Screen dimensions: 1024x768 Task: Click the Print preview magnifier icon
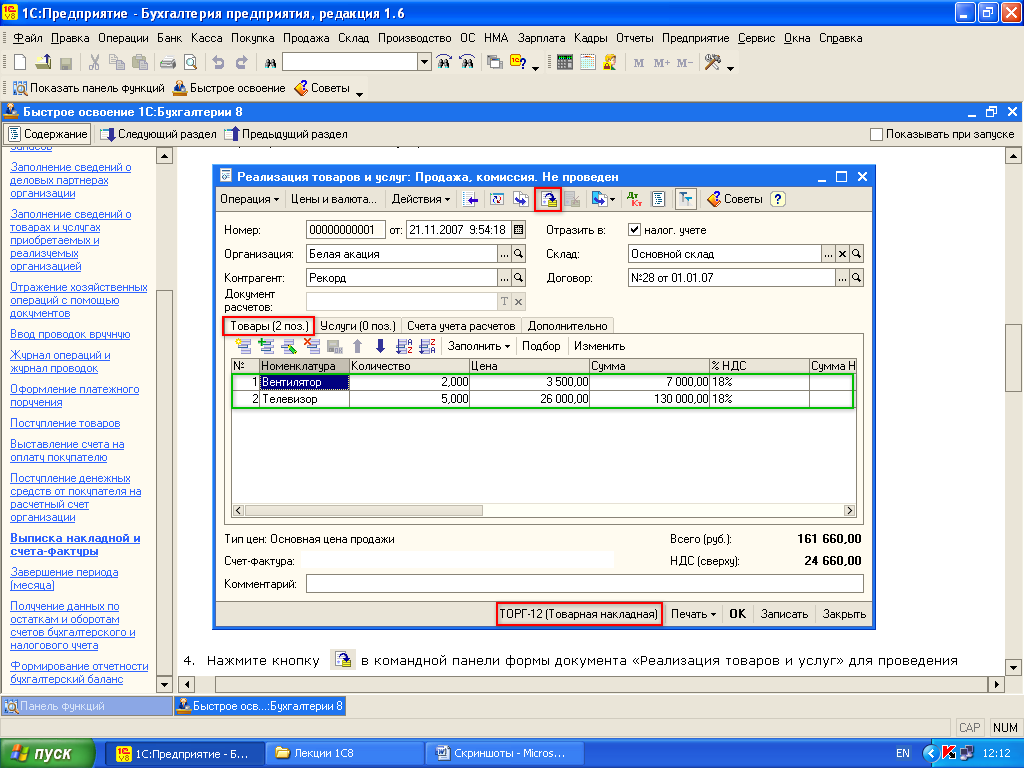(x=190, y=62)
